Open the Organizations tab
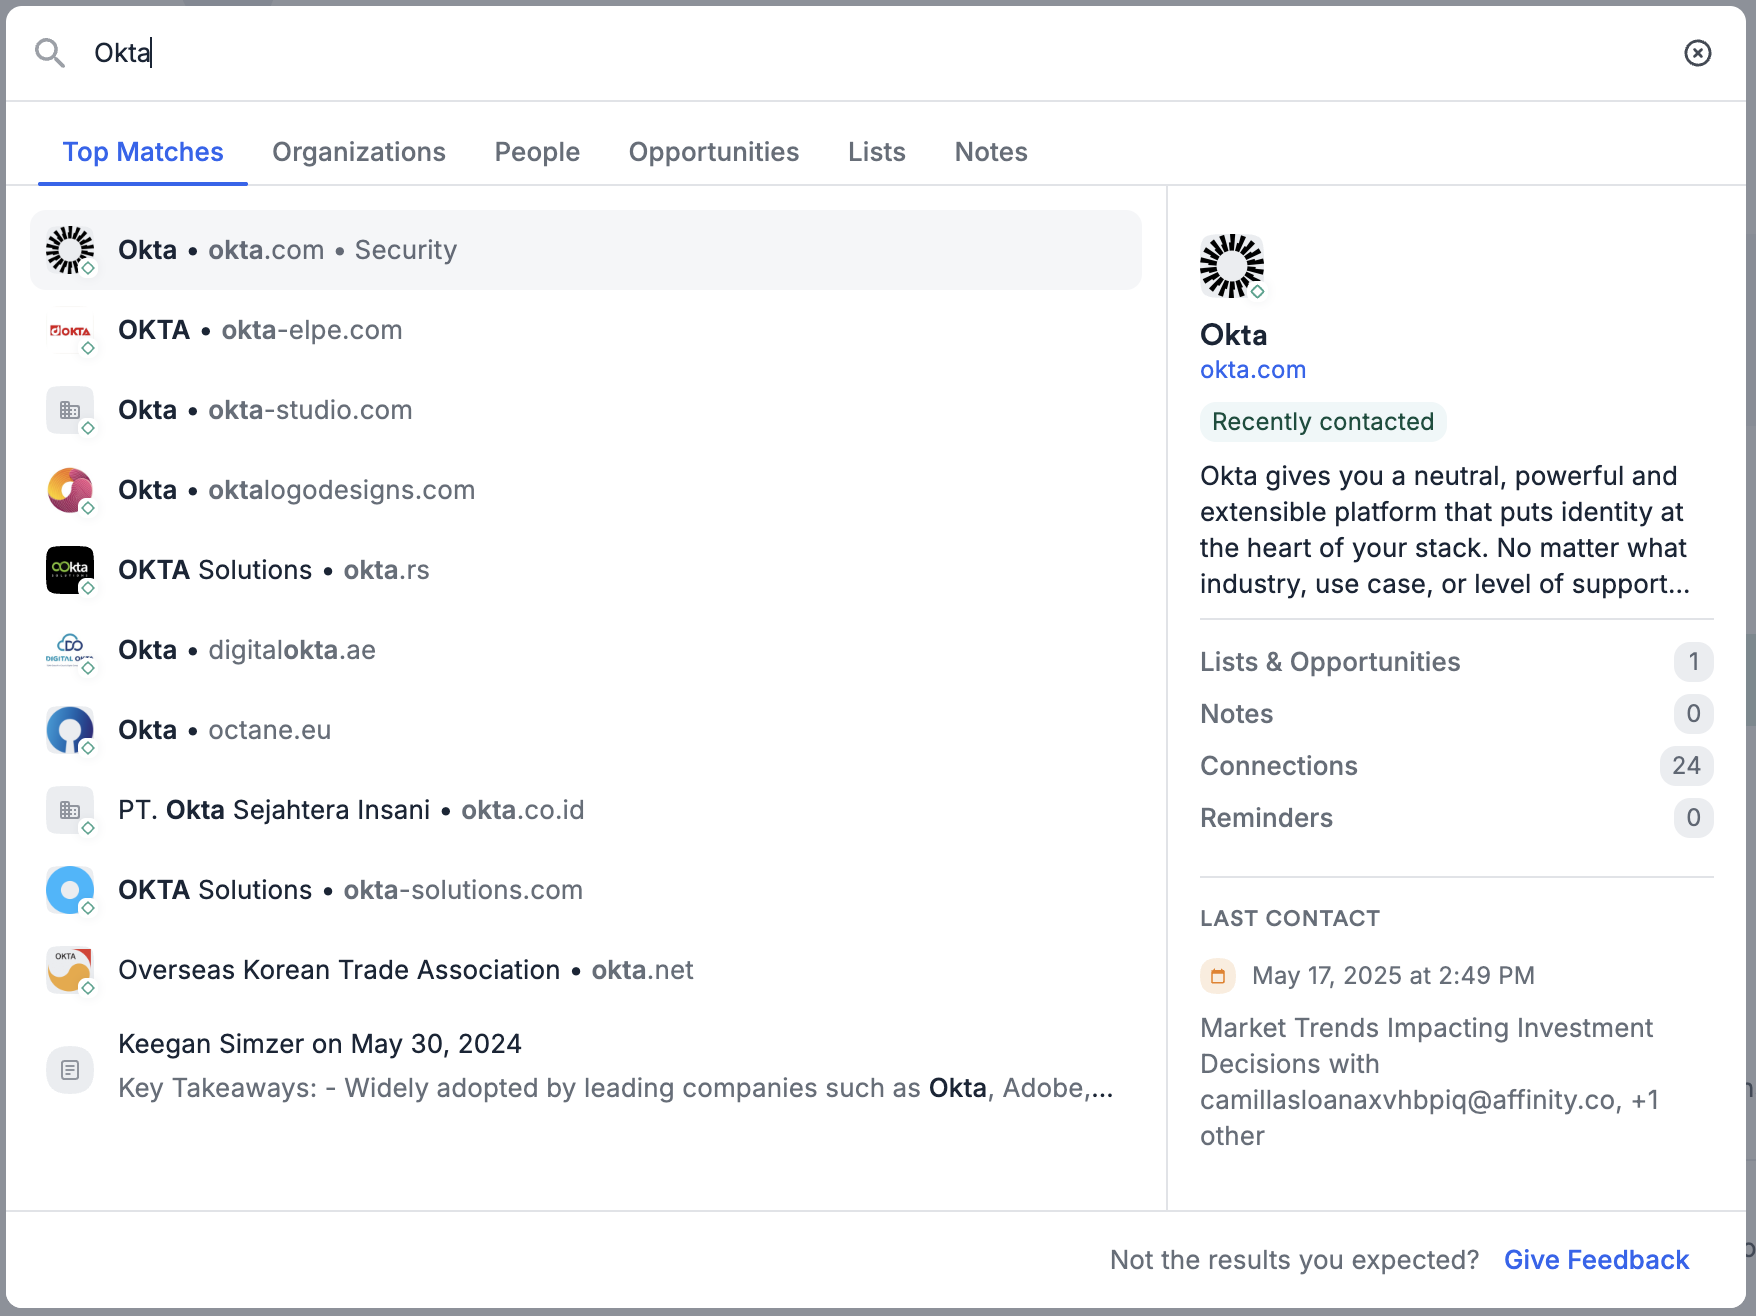1756x1316 pixels. click(x=359, y=152)
